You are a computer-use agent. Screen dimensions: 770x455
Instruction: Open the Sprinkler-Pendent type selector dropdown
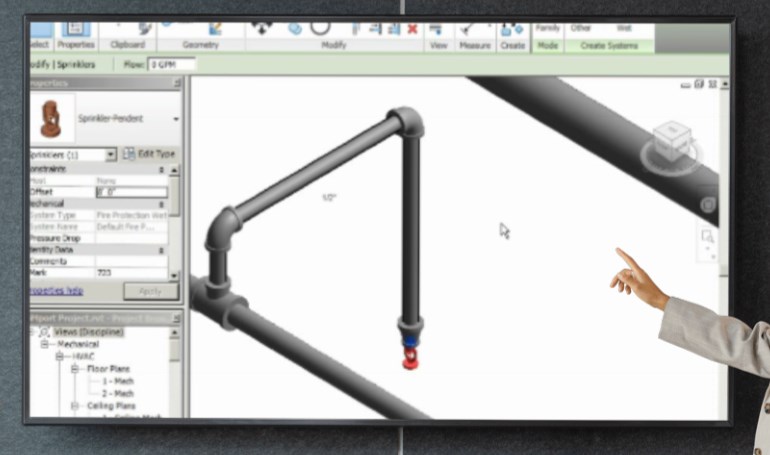pyautogui.click(x=176, y=119)
